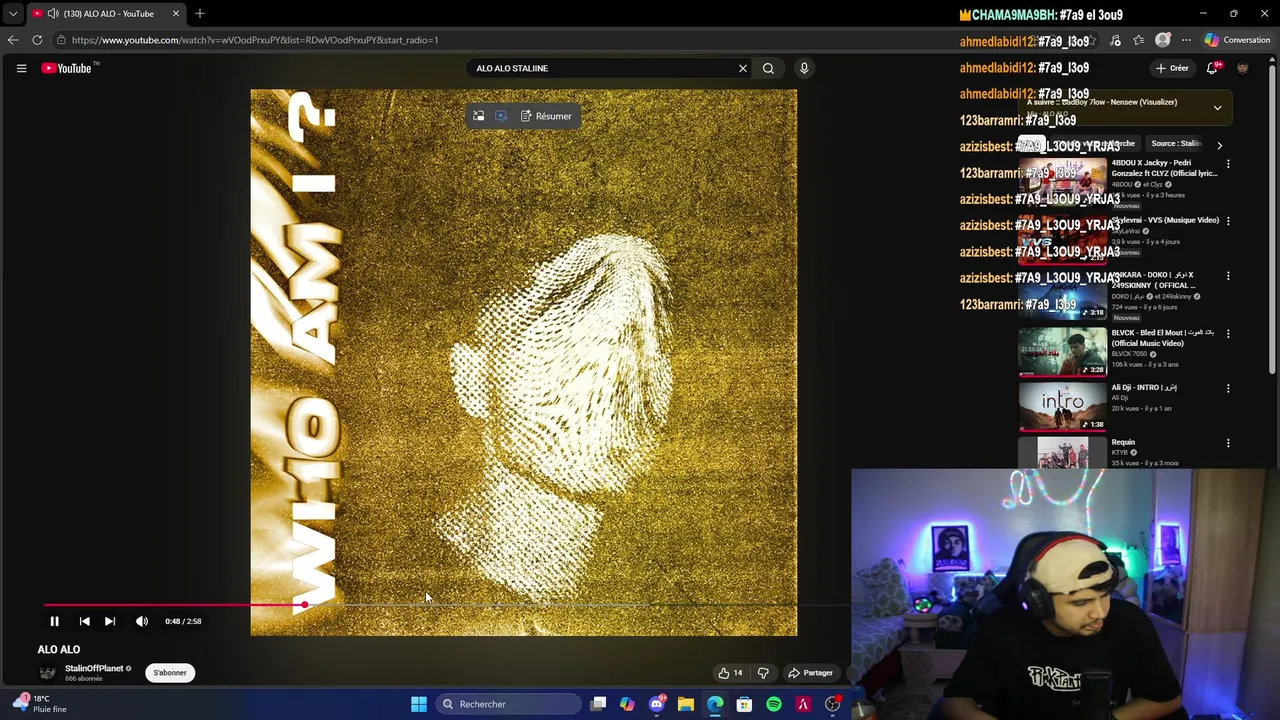
Task: Subscribe with the S'abonner button
Action: (x=170, y=673)
